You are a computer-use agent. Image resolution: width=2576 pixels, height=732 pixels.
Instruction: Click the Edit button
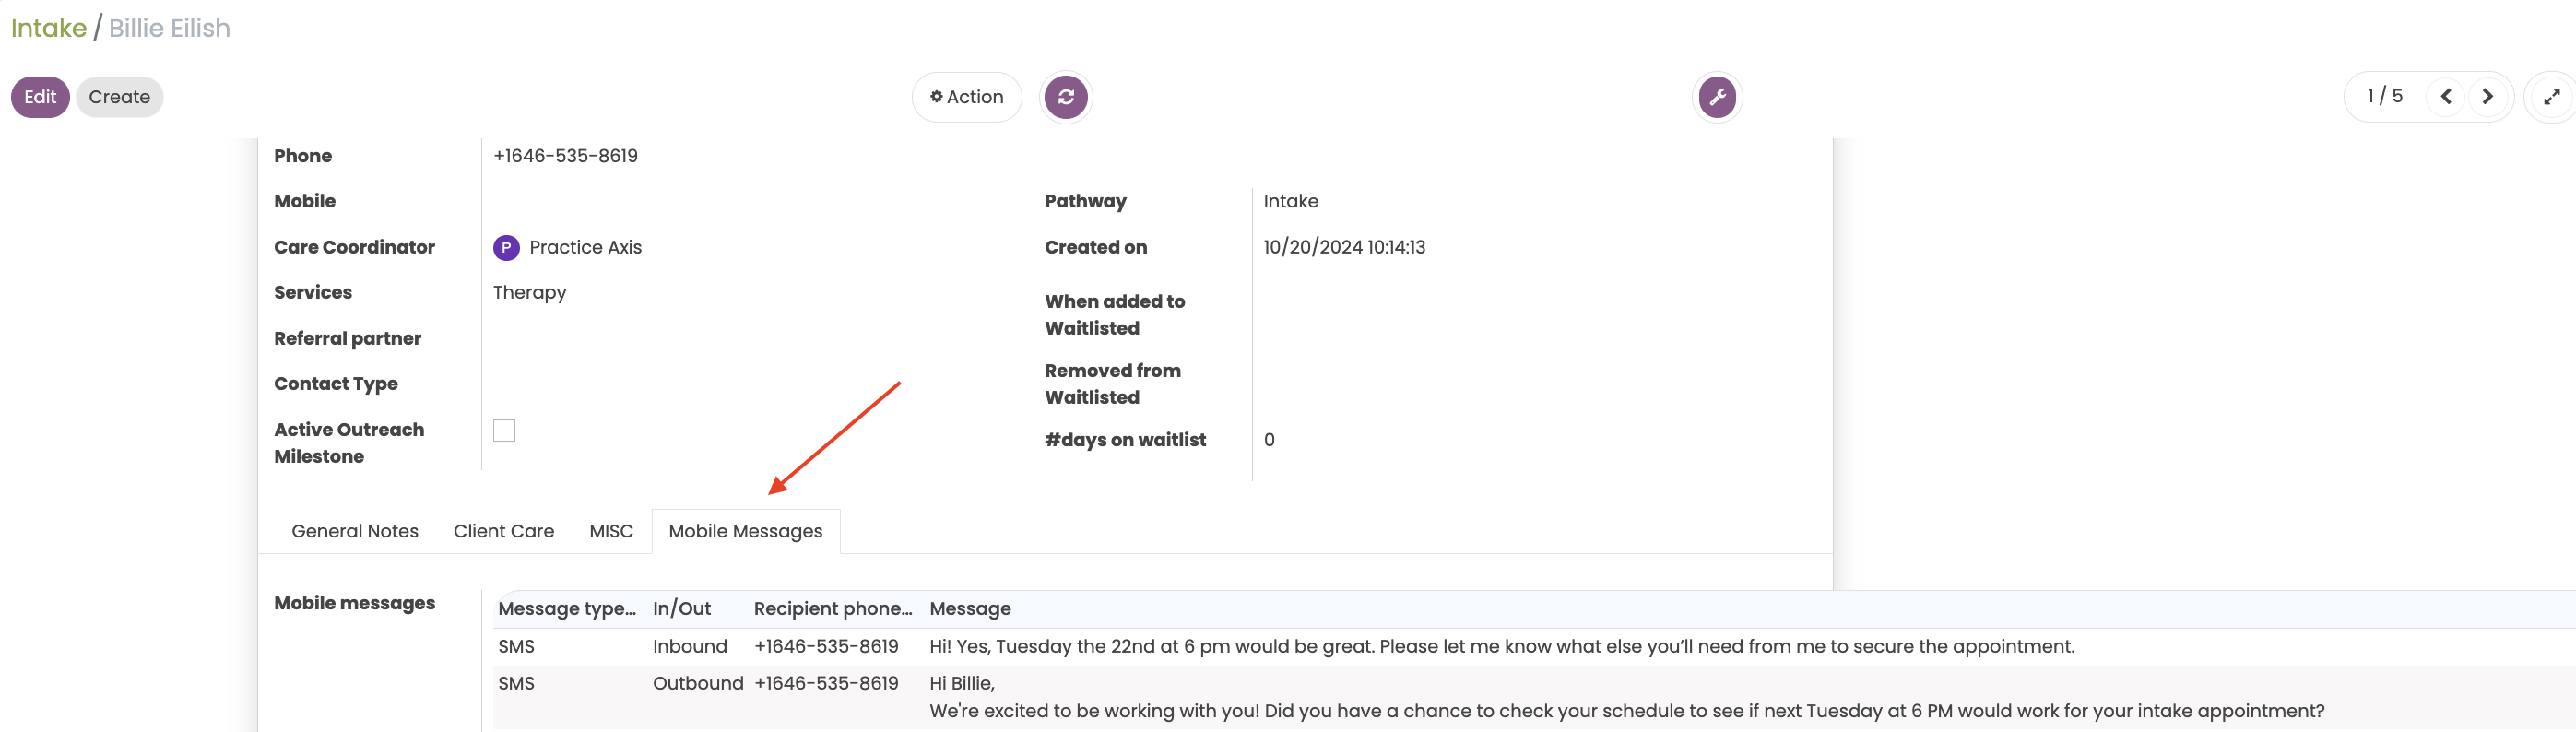coord(40,97)
